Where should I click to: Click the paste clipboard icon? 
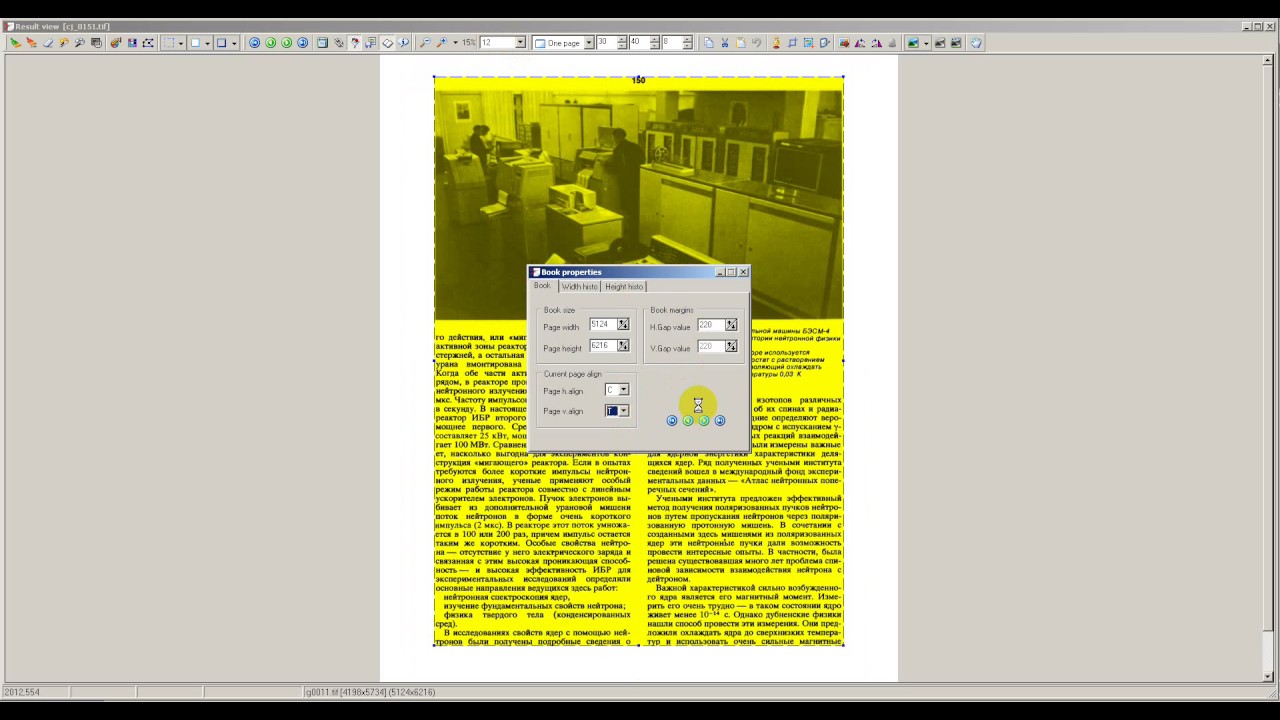741,43
